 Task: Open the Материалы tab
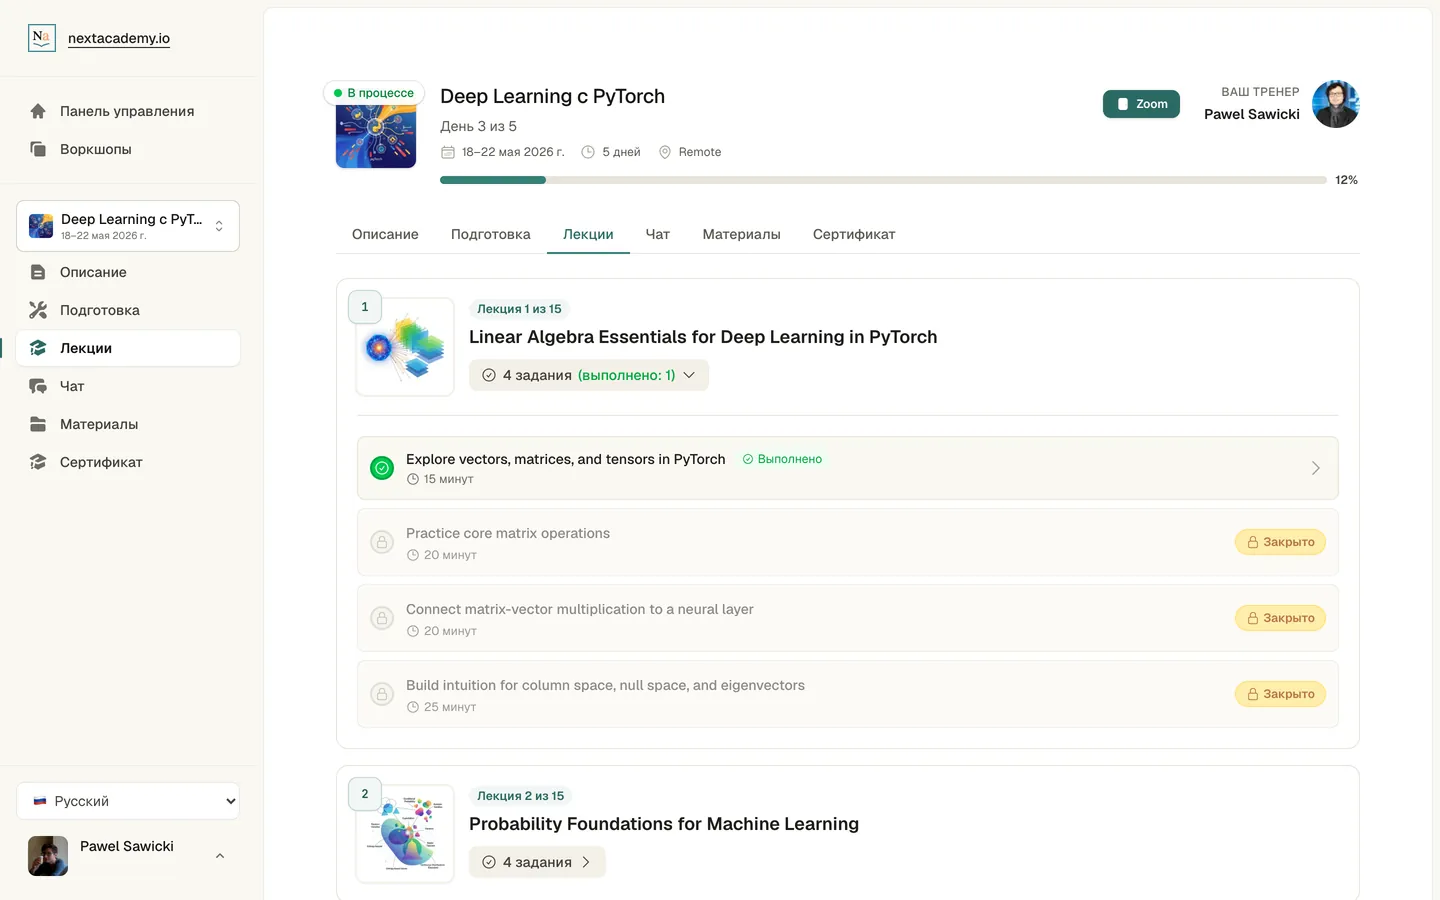tap(742, 234)
